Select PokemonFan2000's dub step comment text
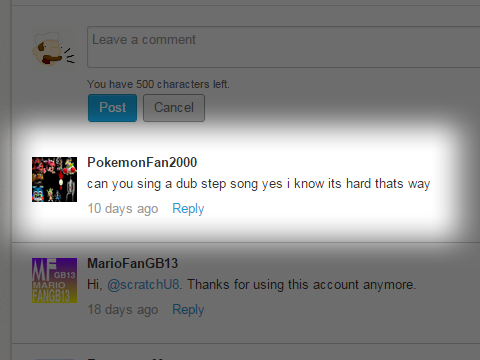The width and height of the screenshot is (480, 360). coord(259,184)
